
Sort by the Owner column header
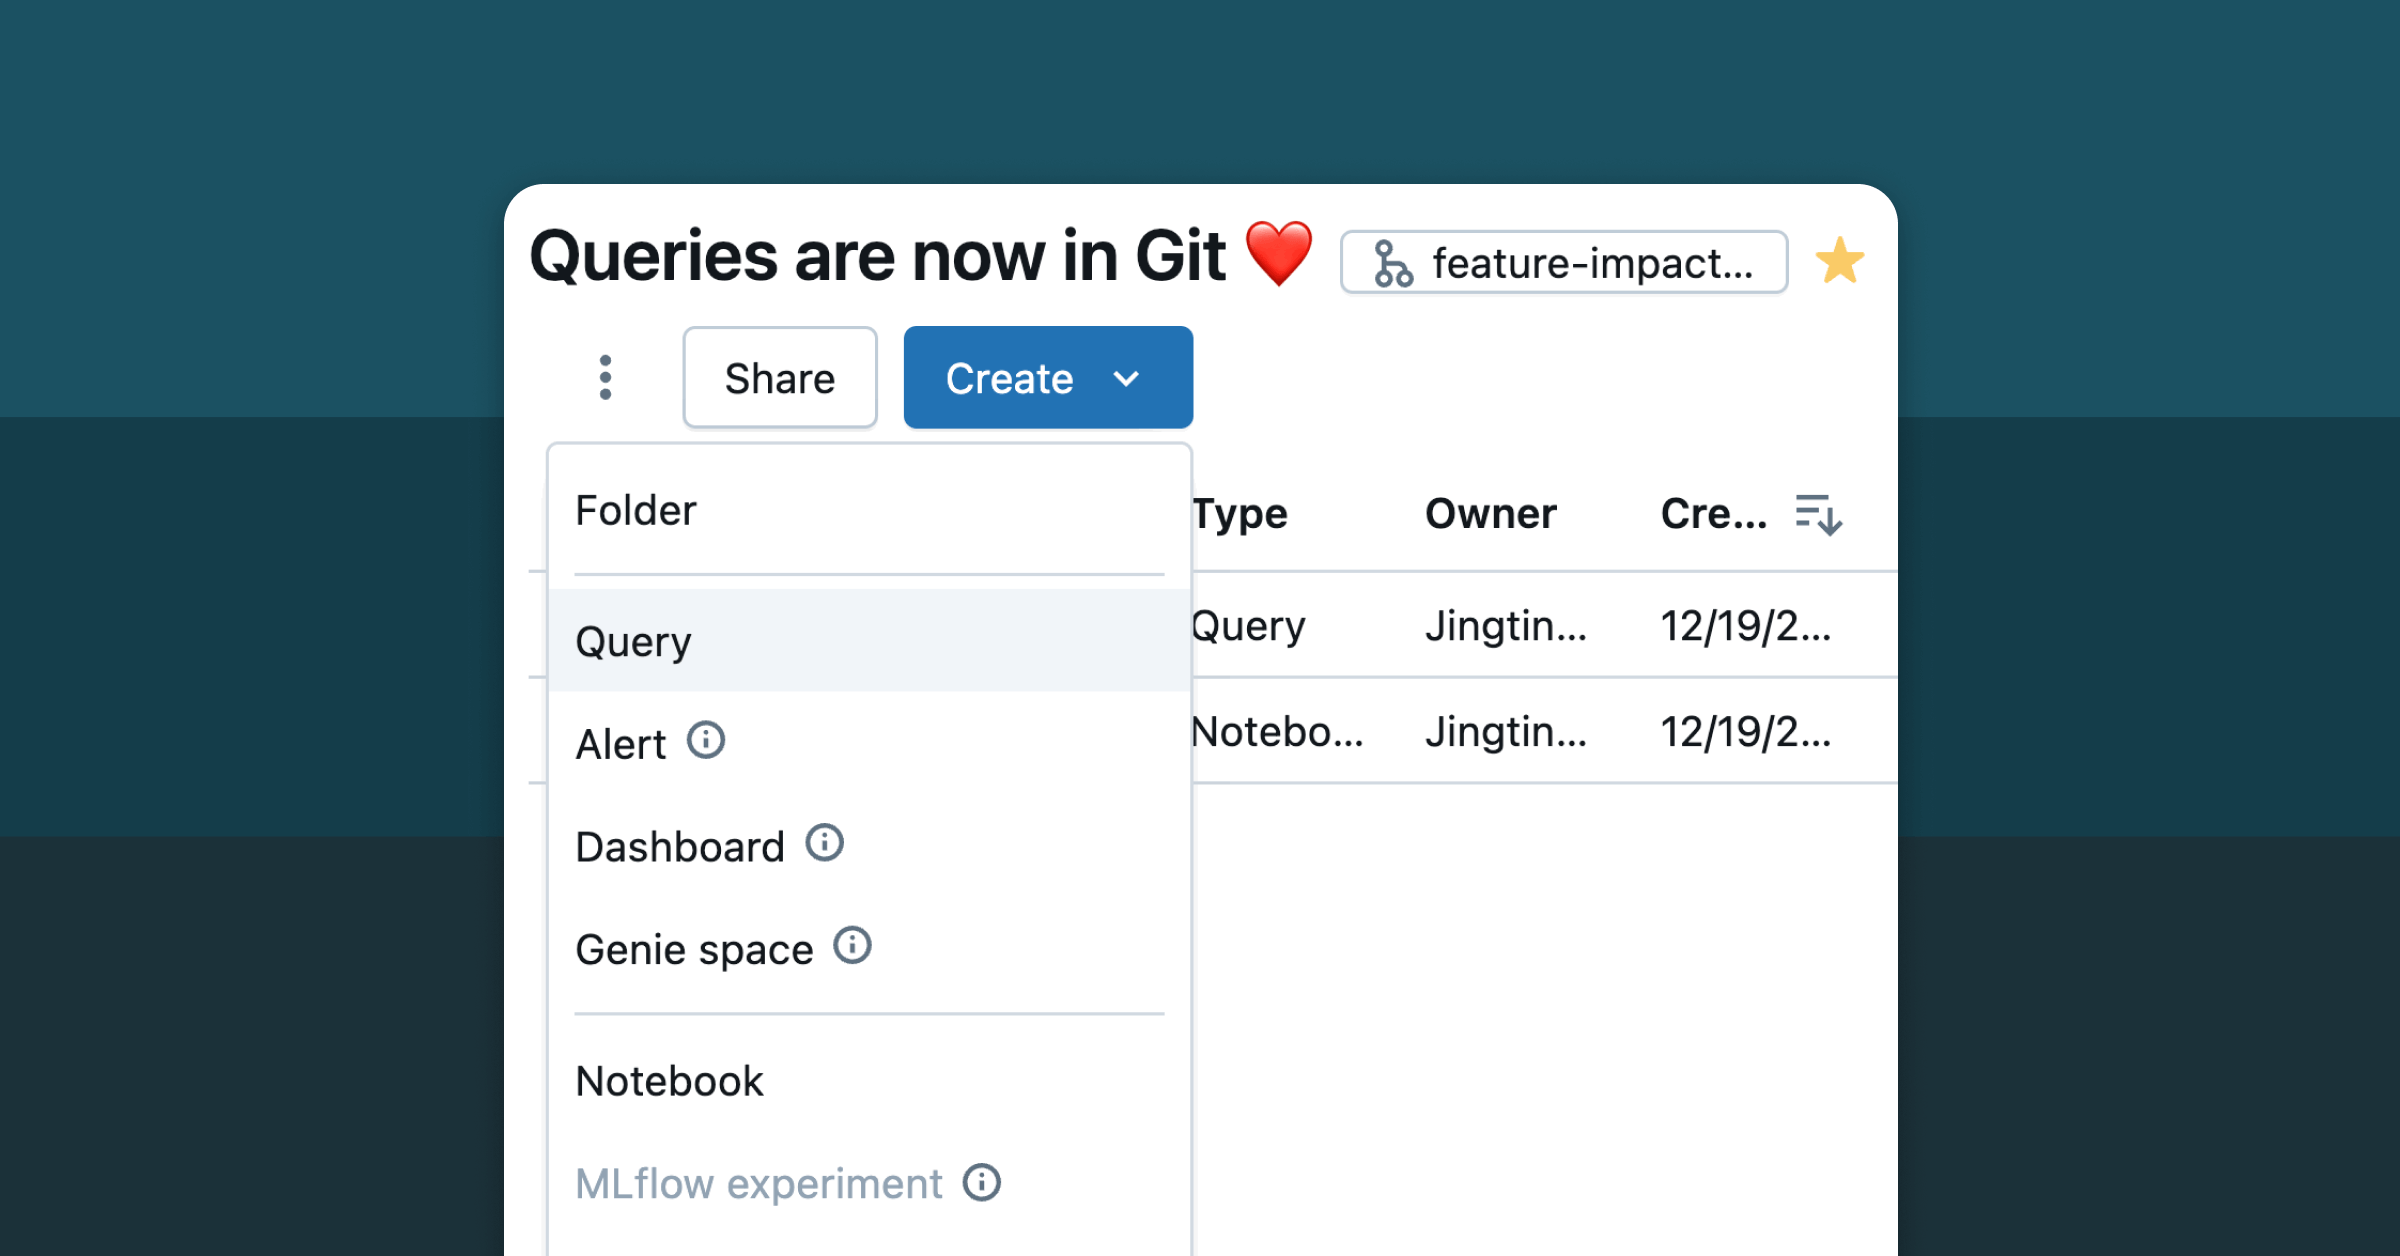[1490, 514]
